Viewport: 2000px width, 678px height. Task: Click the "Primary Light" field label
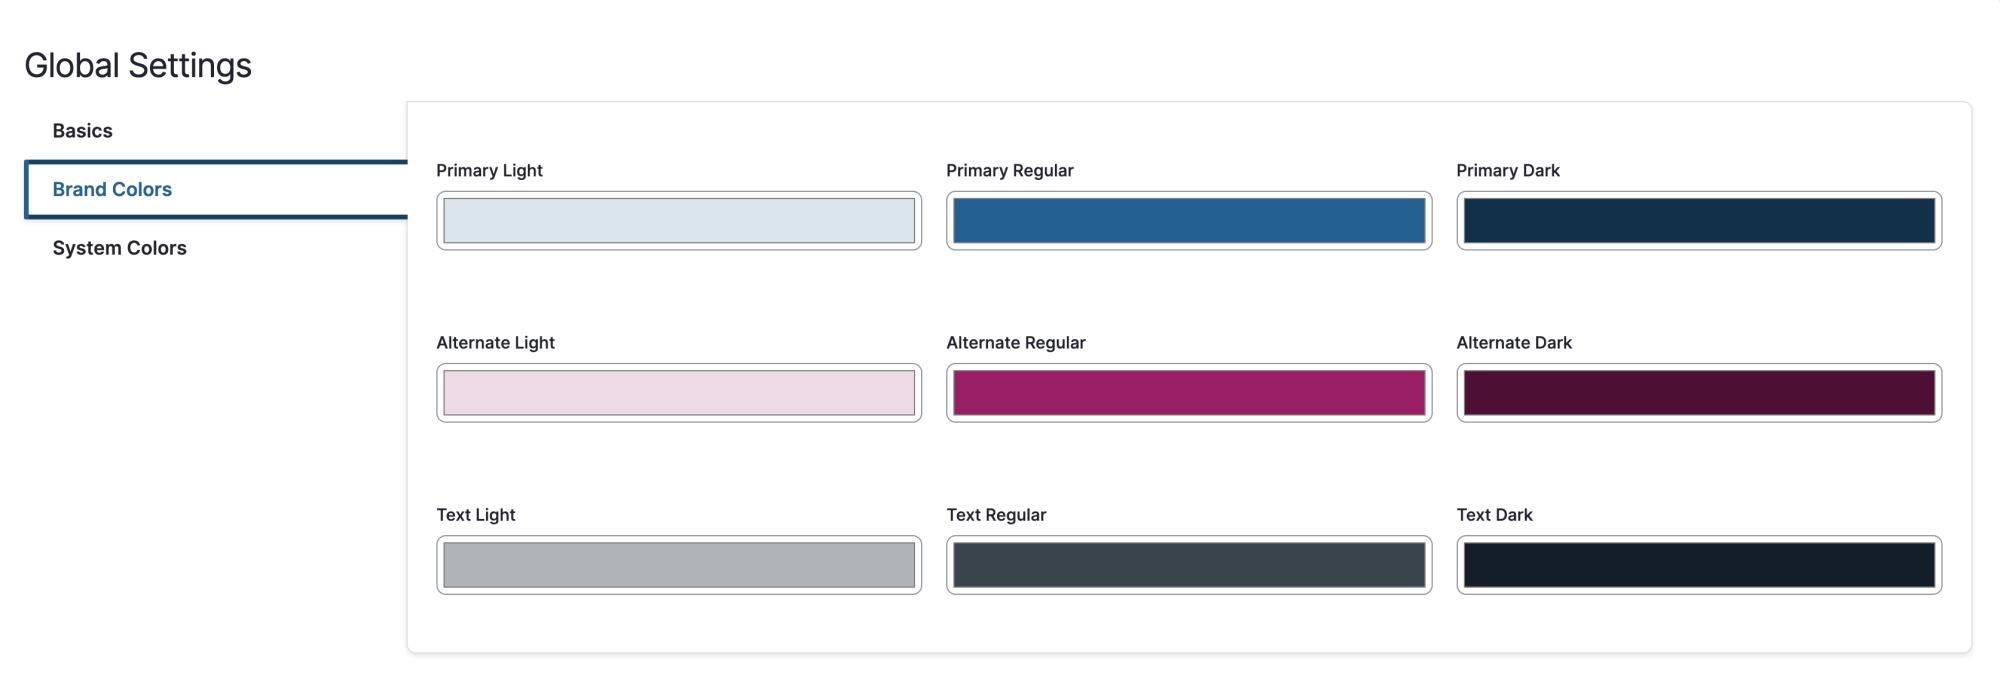(x=489, y=171)
